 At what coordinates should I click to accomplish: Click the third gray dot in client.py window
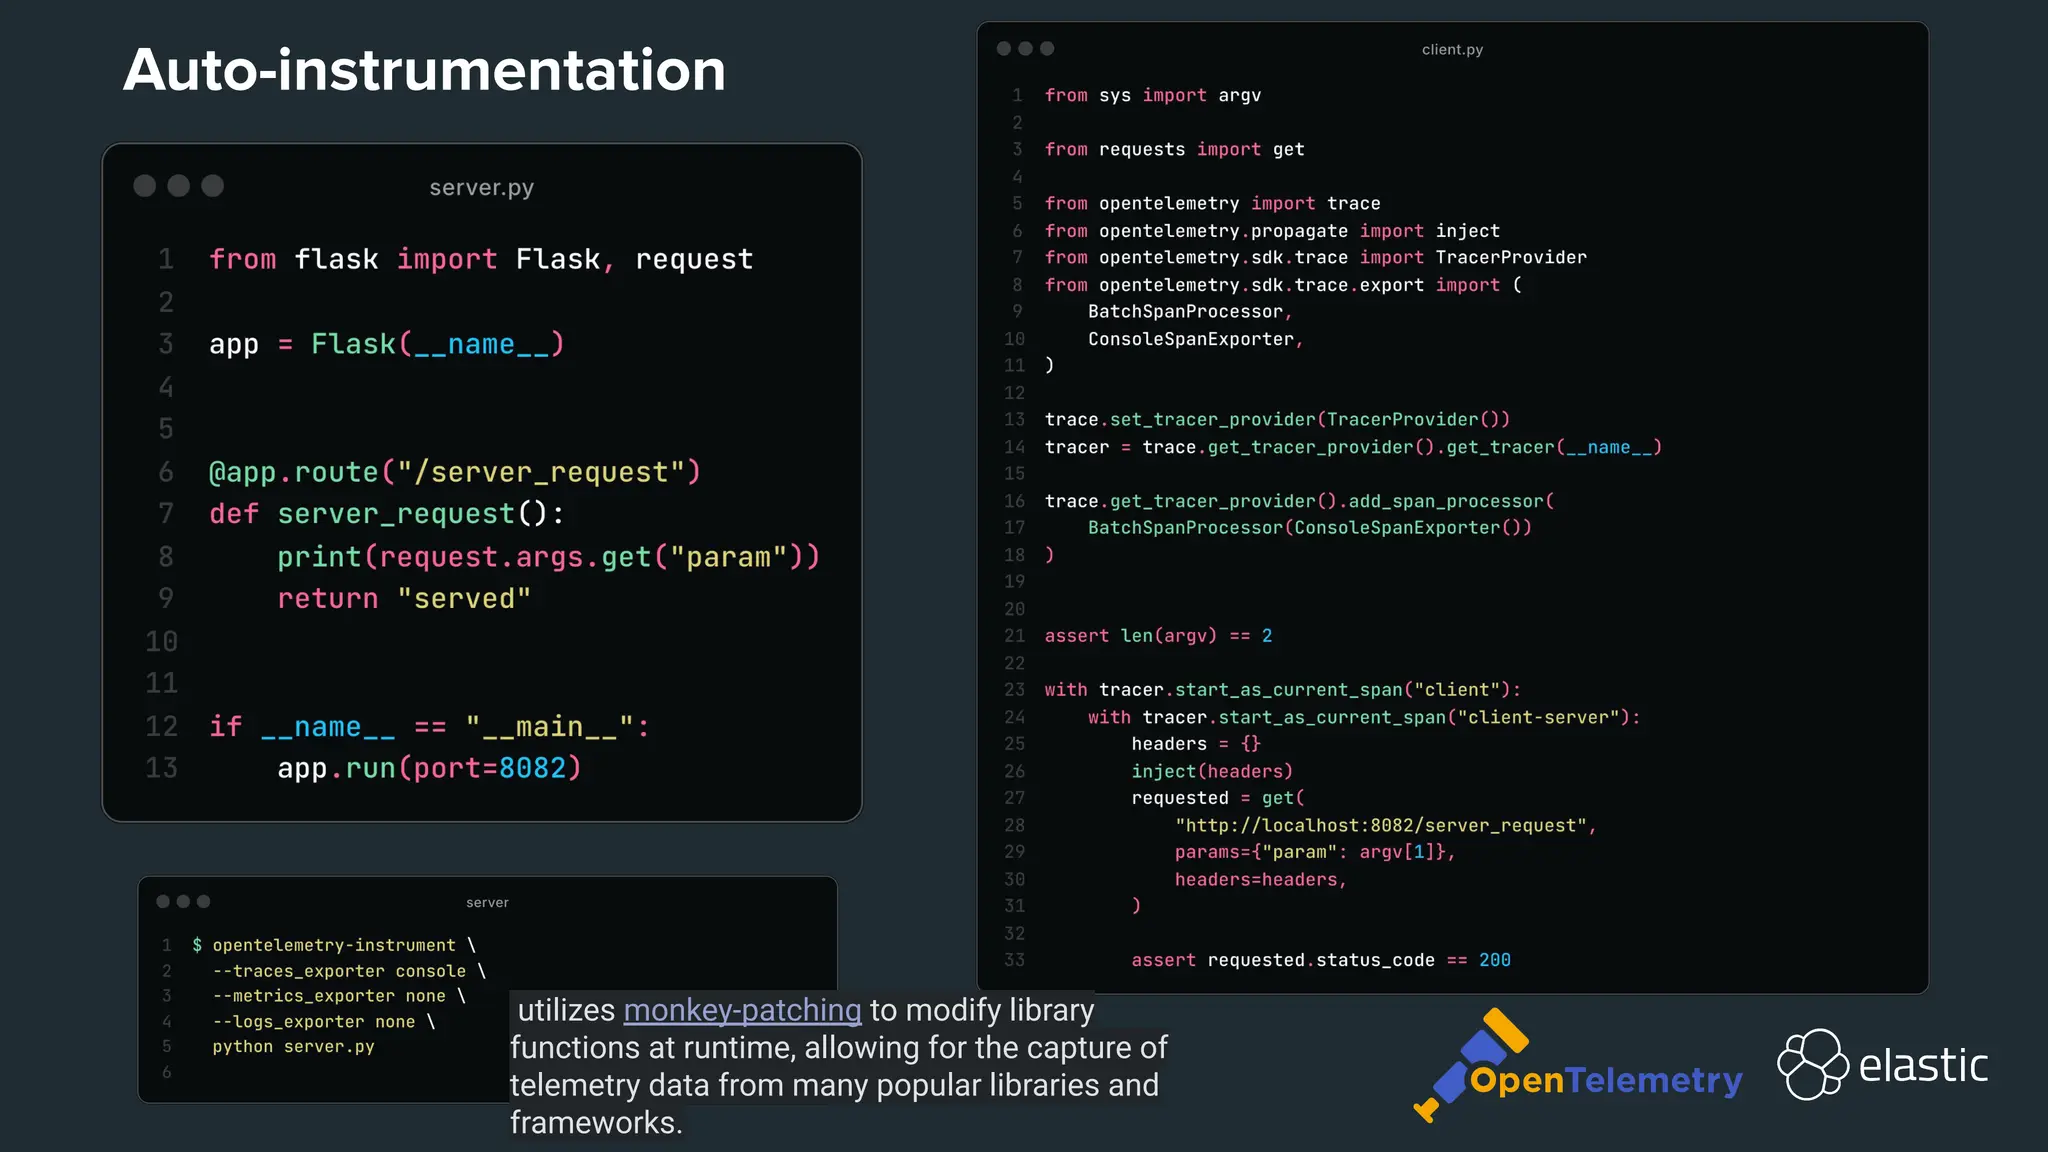tap(1047, 48)
